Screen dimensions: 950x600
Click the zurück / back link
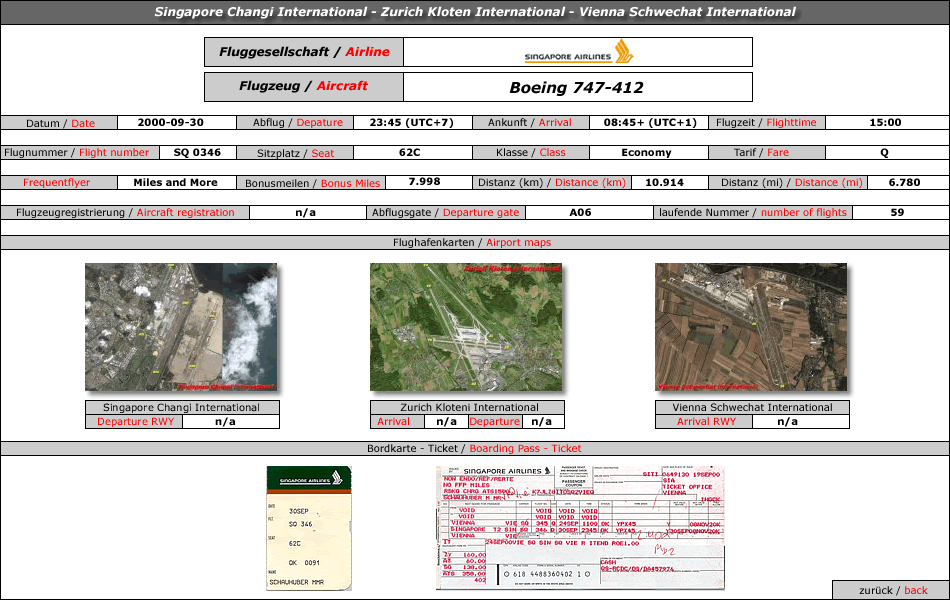(x=892, y=590)
